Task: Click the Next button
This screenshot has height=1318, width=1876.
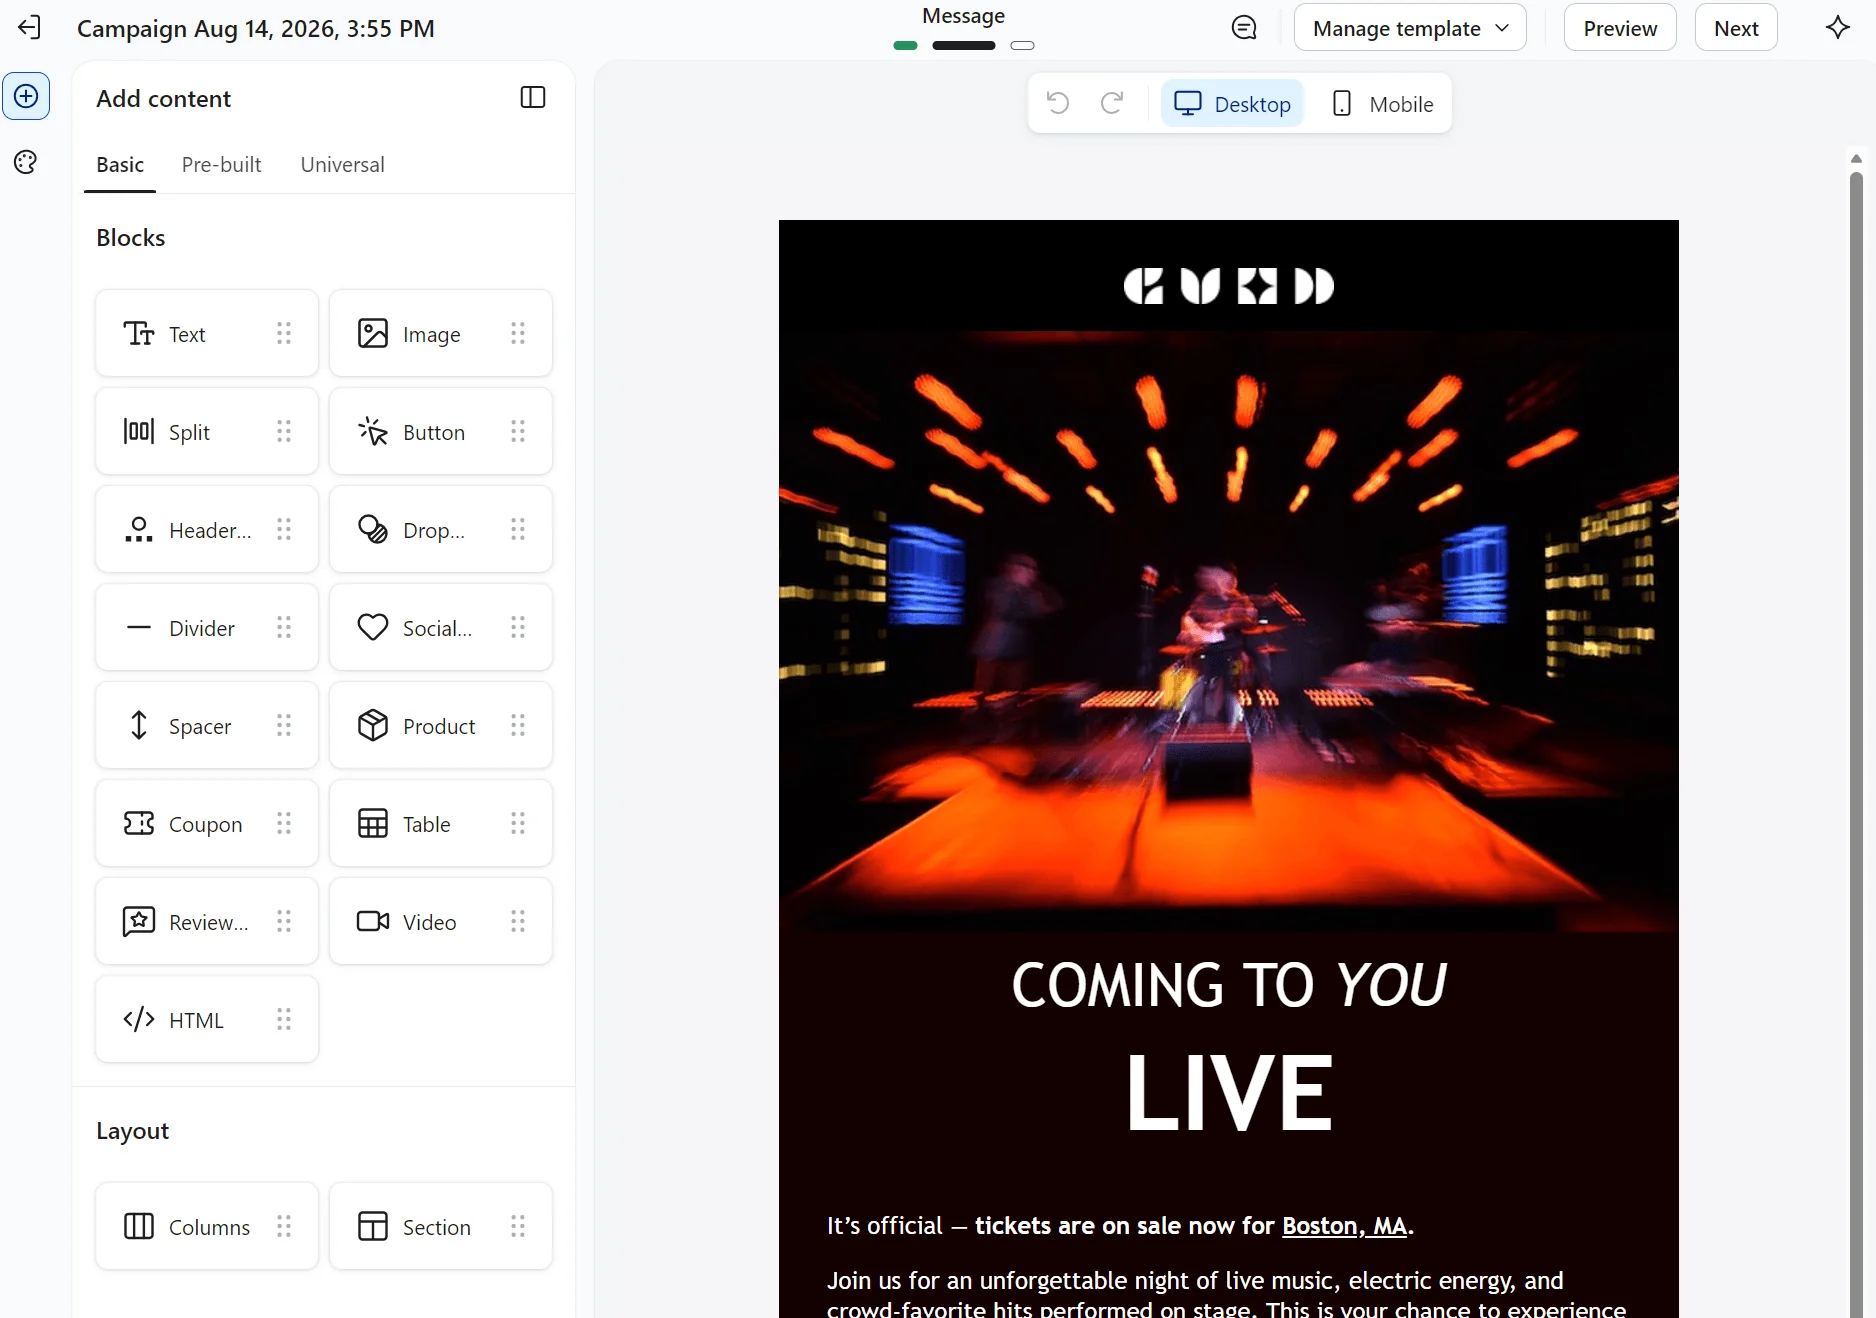Action: point(1736,28)
